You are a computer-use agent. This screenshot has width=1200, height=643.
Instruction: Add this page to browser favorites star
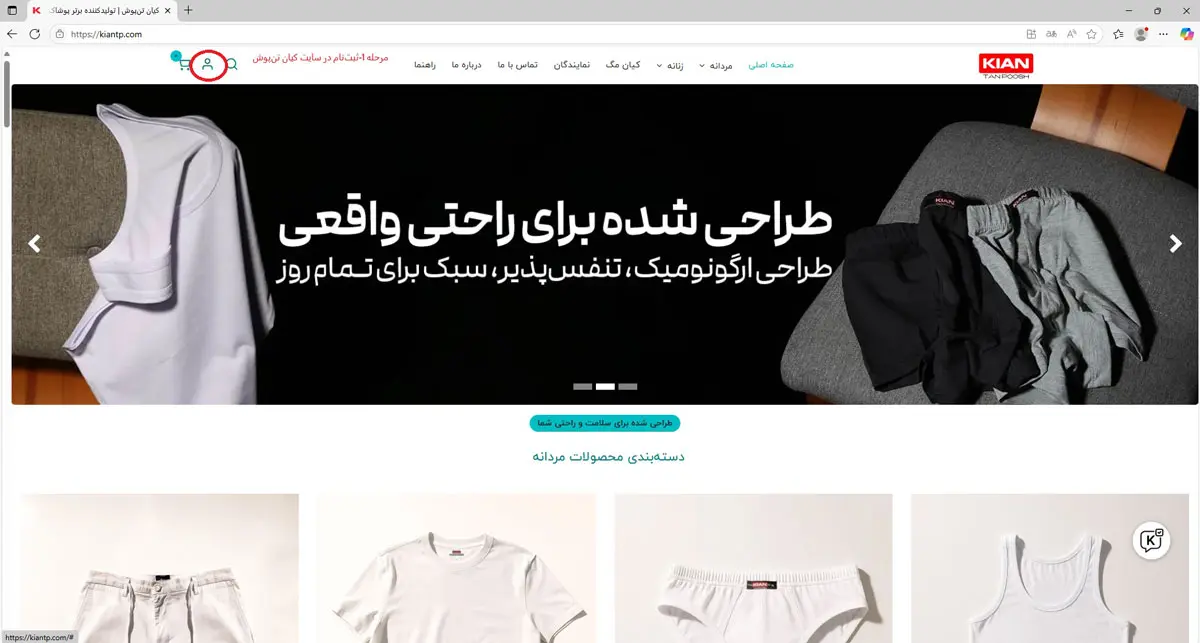point(1092,34)
